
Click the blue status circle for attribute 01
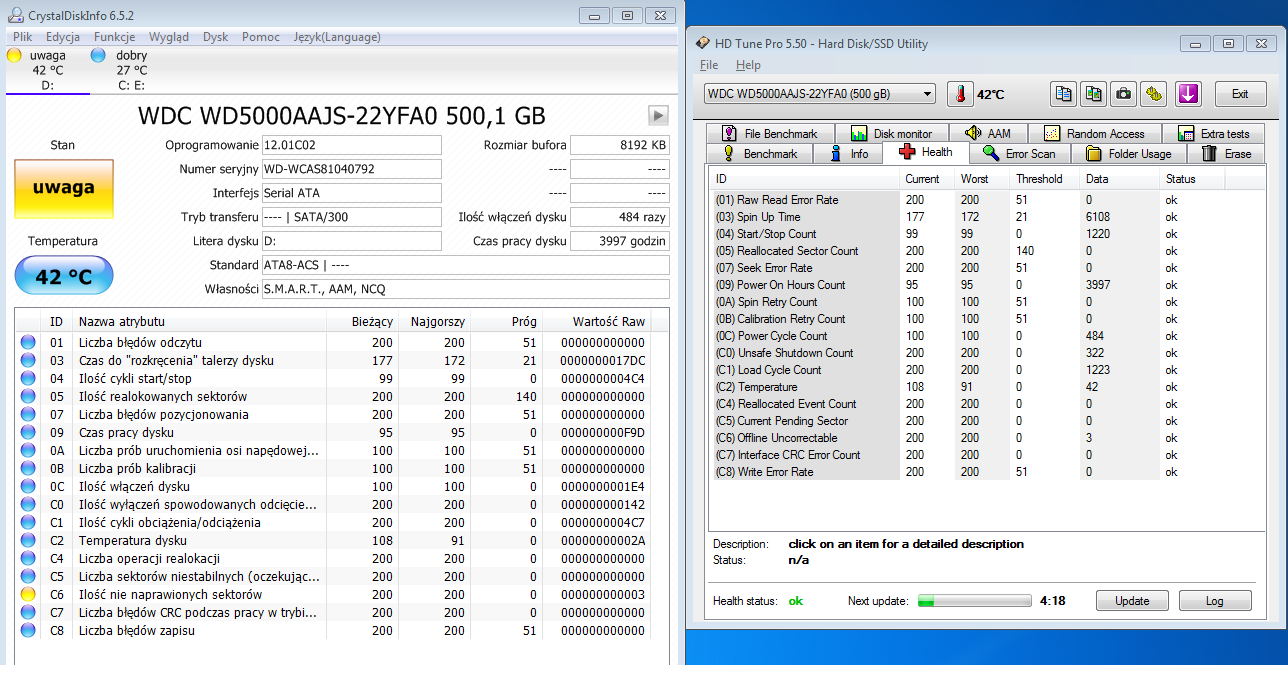tap(28, 342)
